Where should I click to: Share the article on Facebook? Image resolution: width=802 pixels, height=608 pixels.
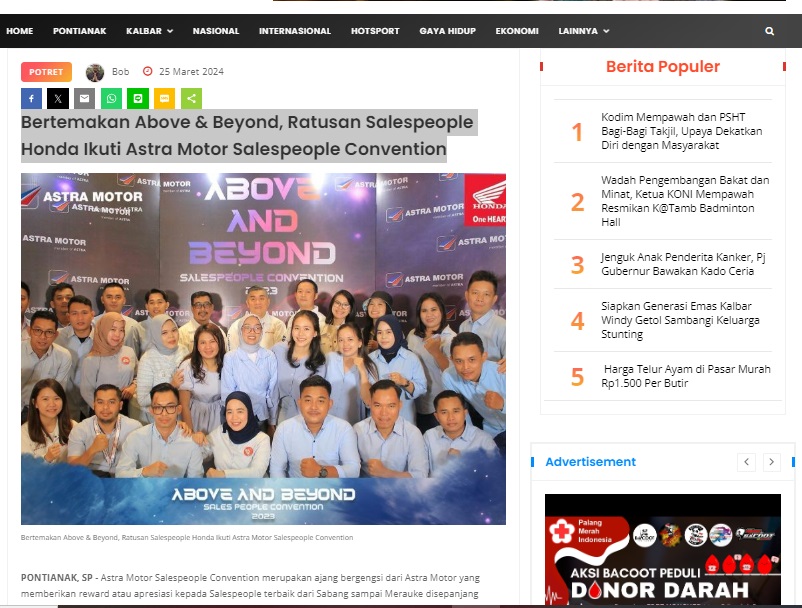pyautogui.click(x=31, y=99)
